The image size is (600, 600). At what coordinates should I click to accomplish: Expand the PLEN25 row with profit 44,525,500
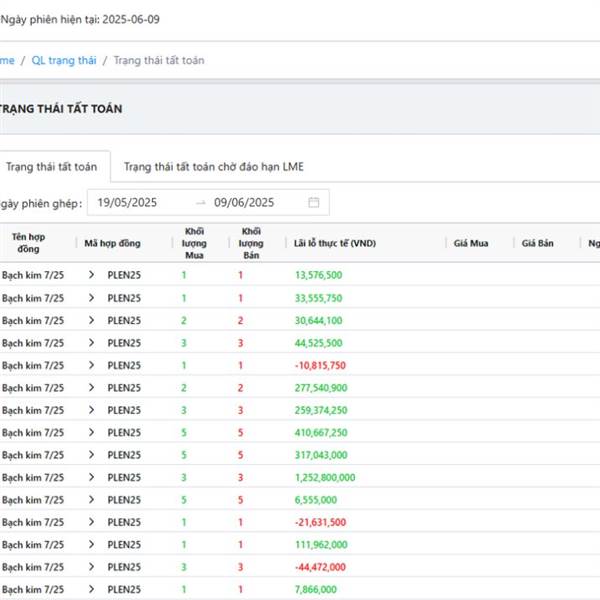[91, 342]
